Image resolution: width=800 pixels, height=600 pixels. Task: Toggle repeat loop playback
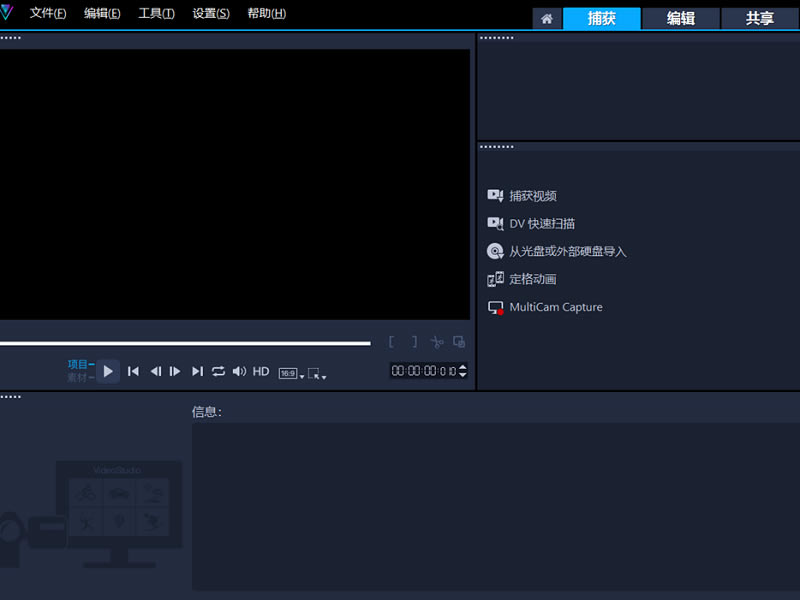tap(218, 371)
